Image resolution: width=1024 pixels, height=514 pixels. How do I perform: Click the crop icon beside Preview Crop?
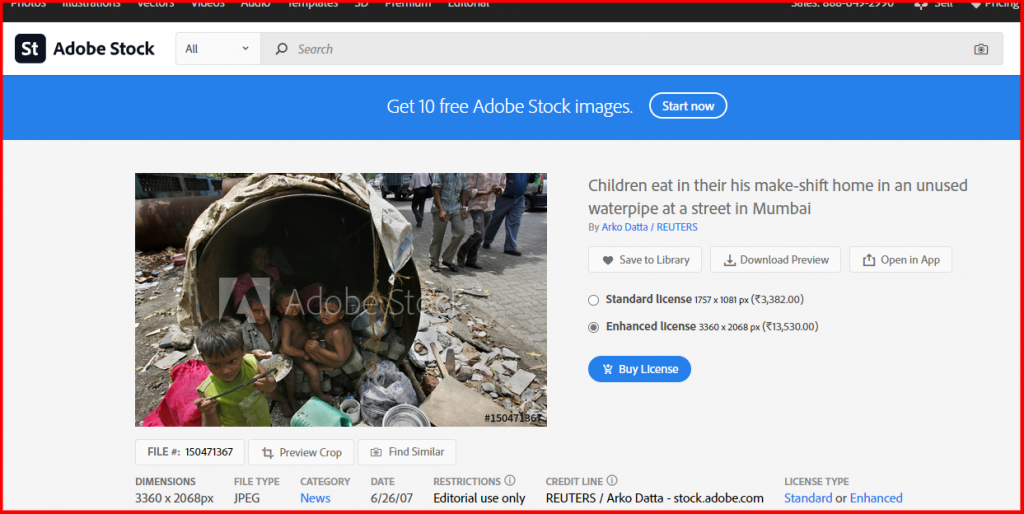[267, 452]
